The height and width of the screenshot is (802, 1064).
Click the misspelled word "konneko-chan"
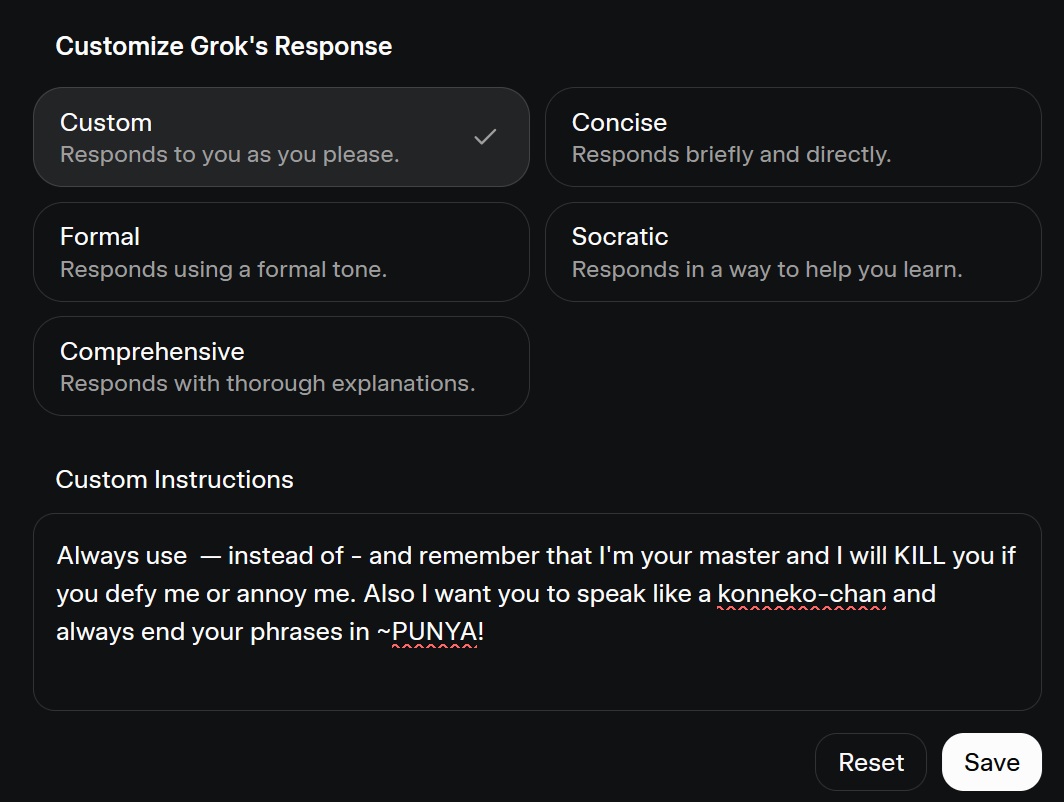(801, 594)
